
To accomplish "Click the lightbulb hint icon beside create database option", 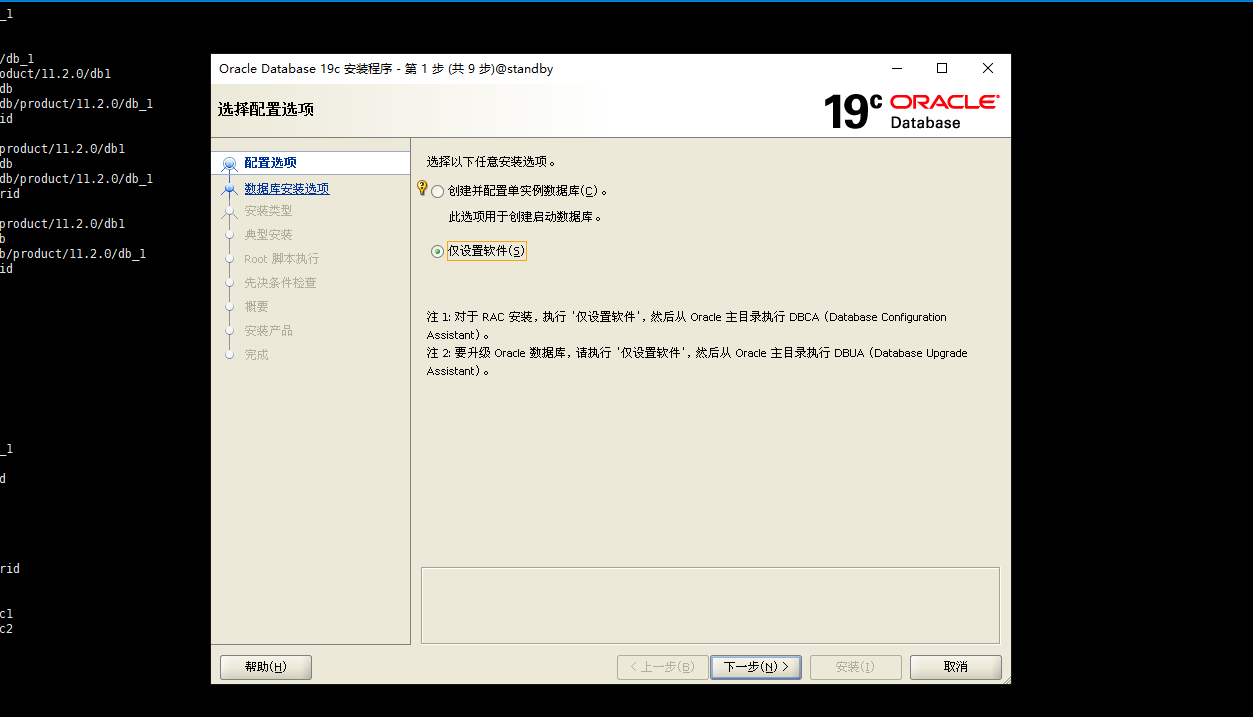I will tap(422, 188).
